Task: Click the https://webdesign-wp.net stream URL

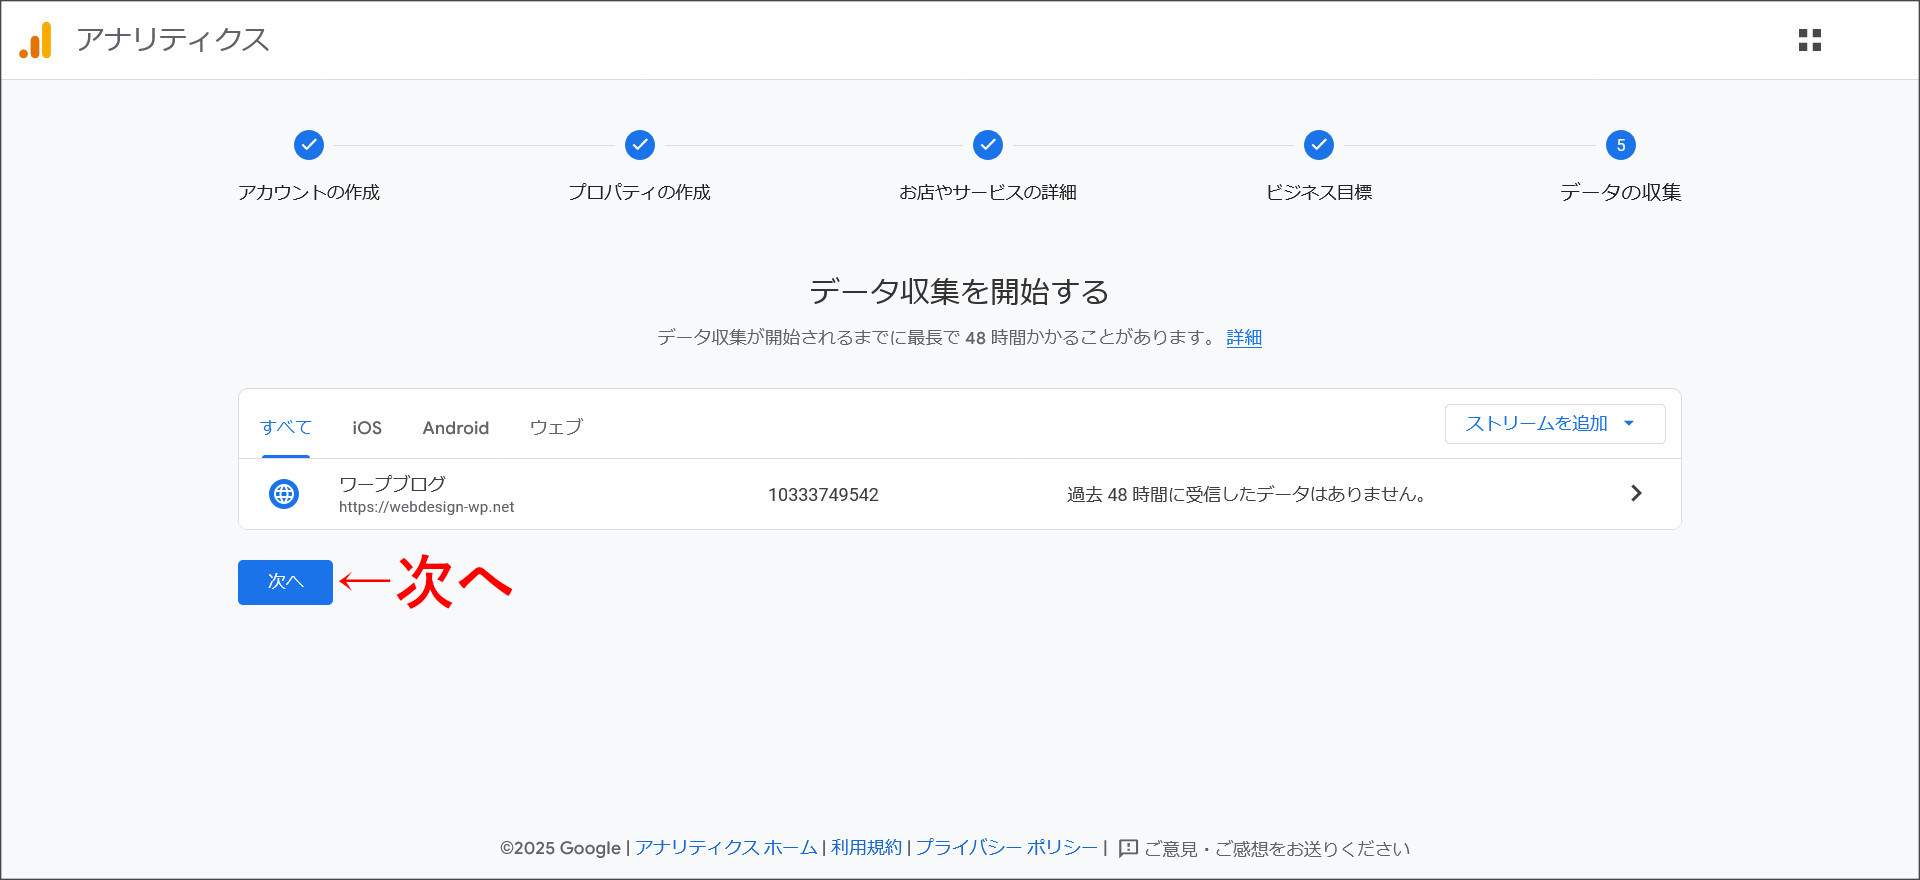Action: coord(427,507)
